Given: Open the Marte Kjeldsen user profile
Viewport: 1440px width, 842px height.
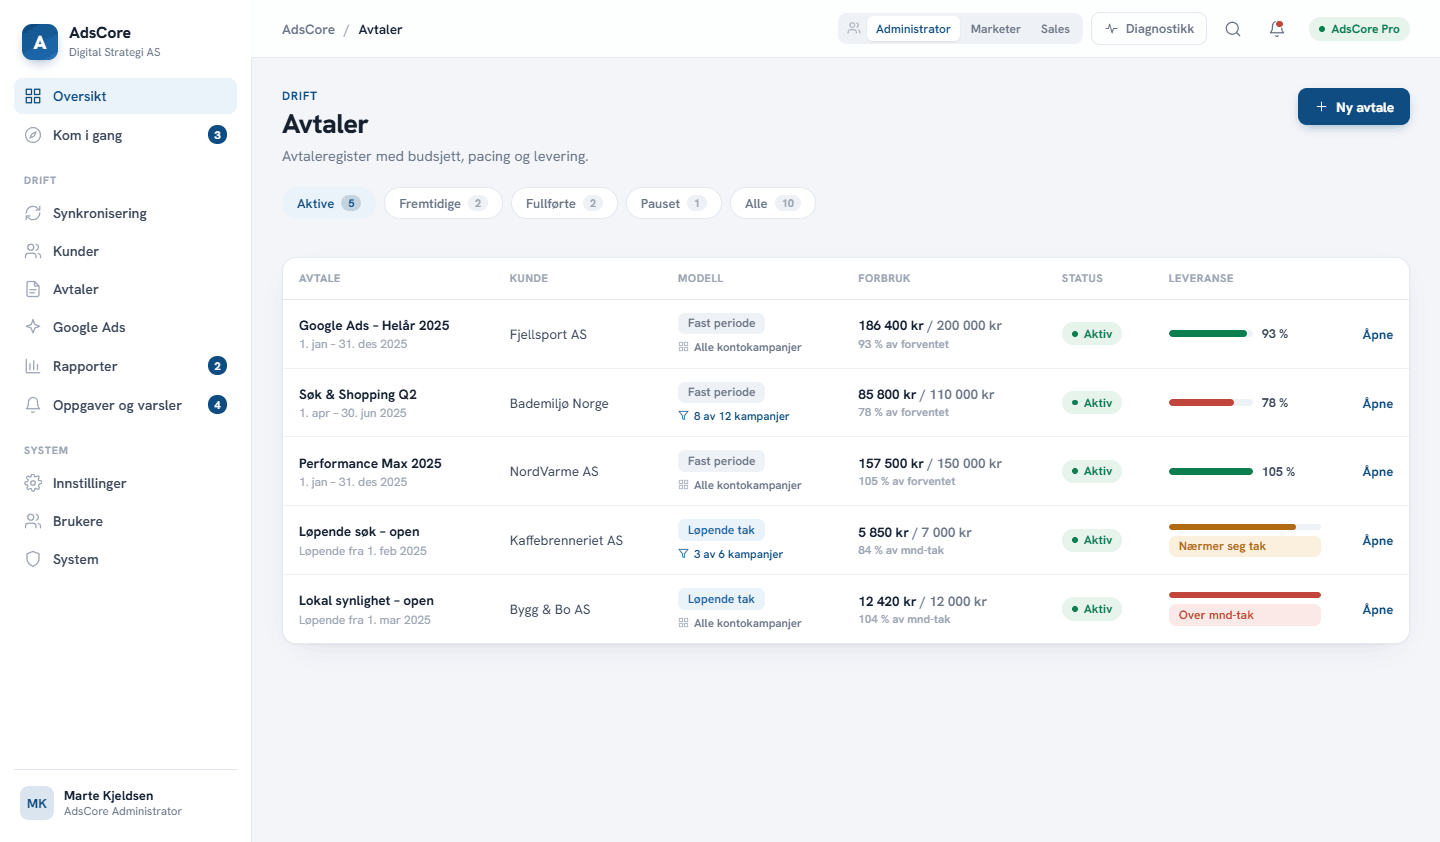Looking at the screenshot, I should pos(125,803).
